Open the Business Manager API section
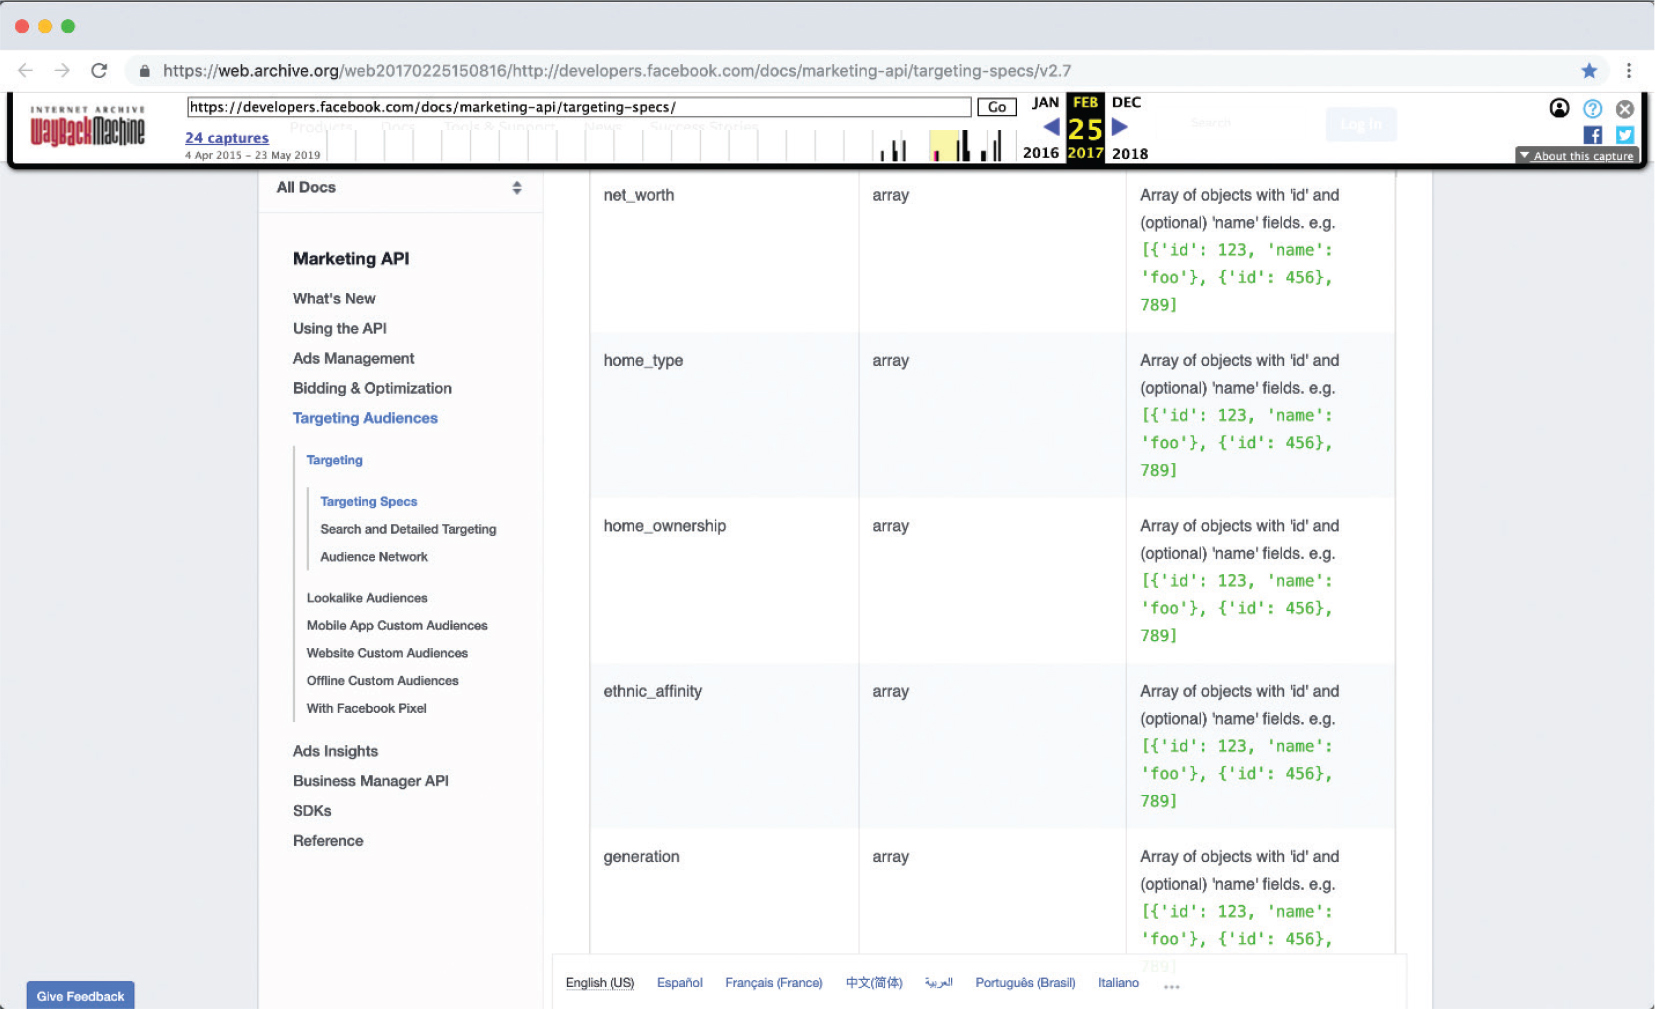 click(371, 781)
